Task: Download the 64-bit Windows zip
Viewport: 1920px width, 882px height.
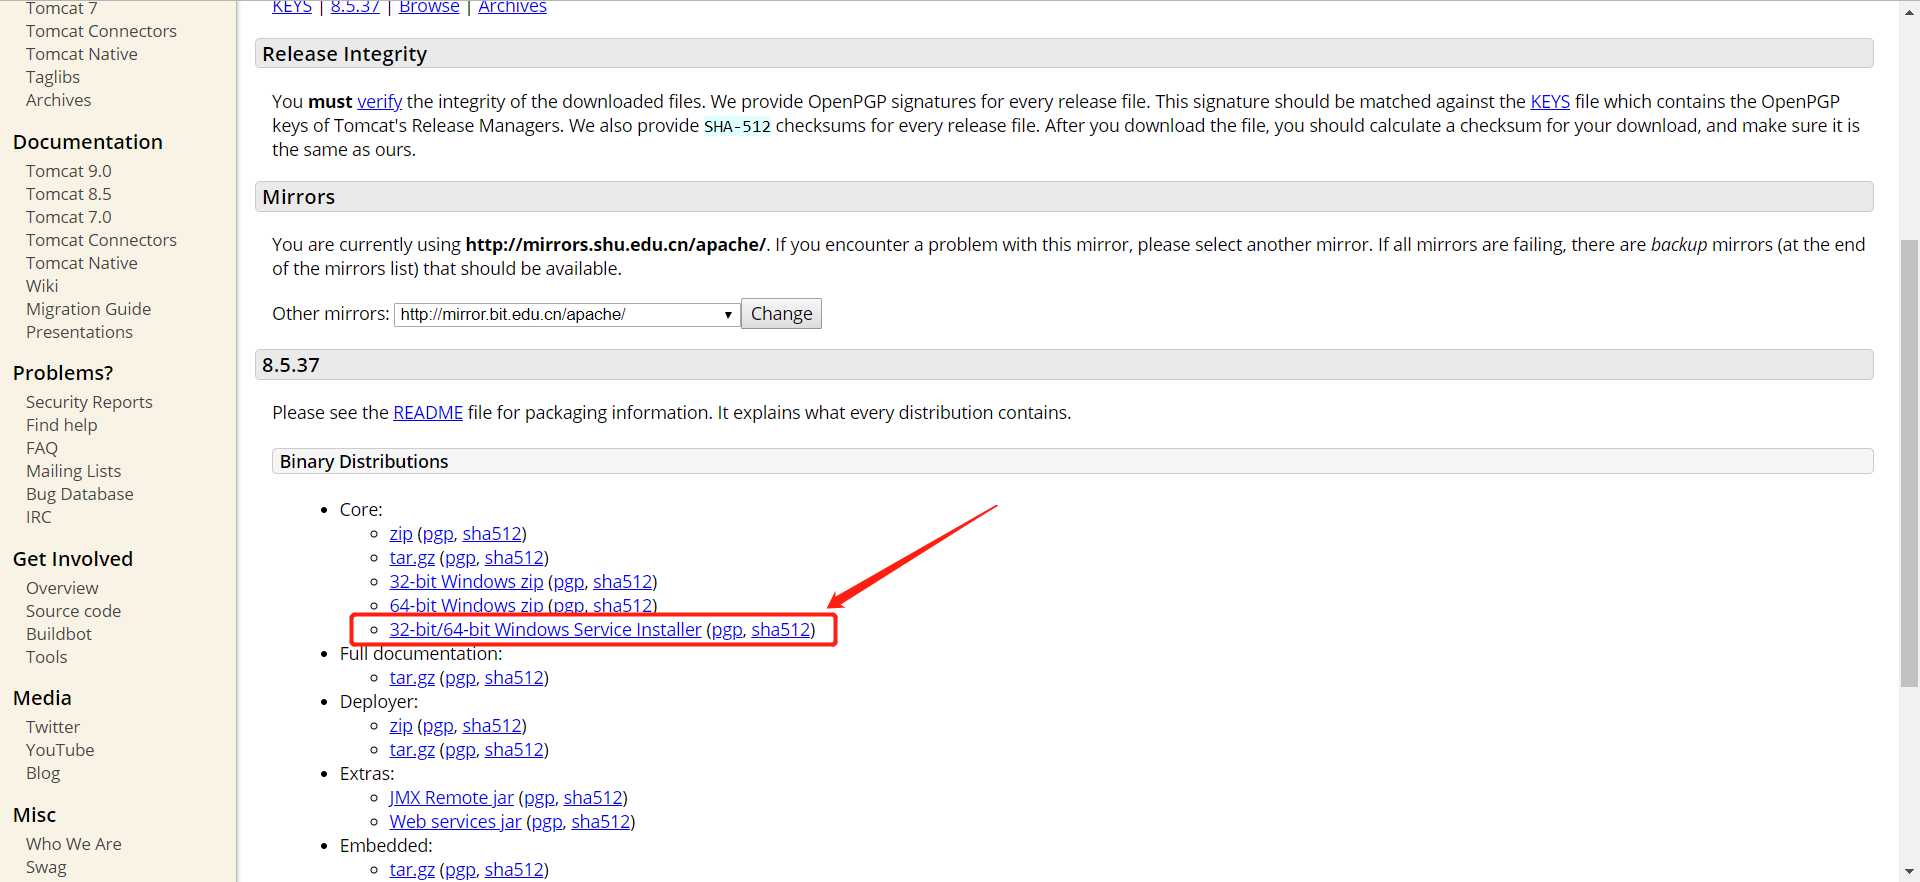Action: tap(466, 605)
